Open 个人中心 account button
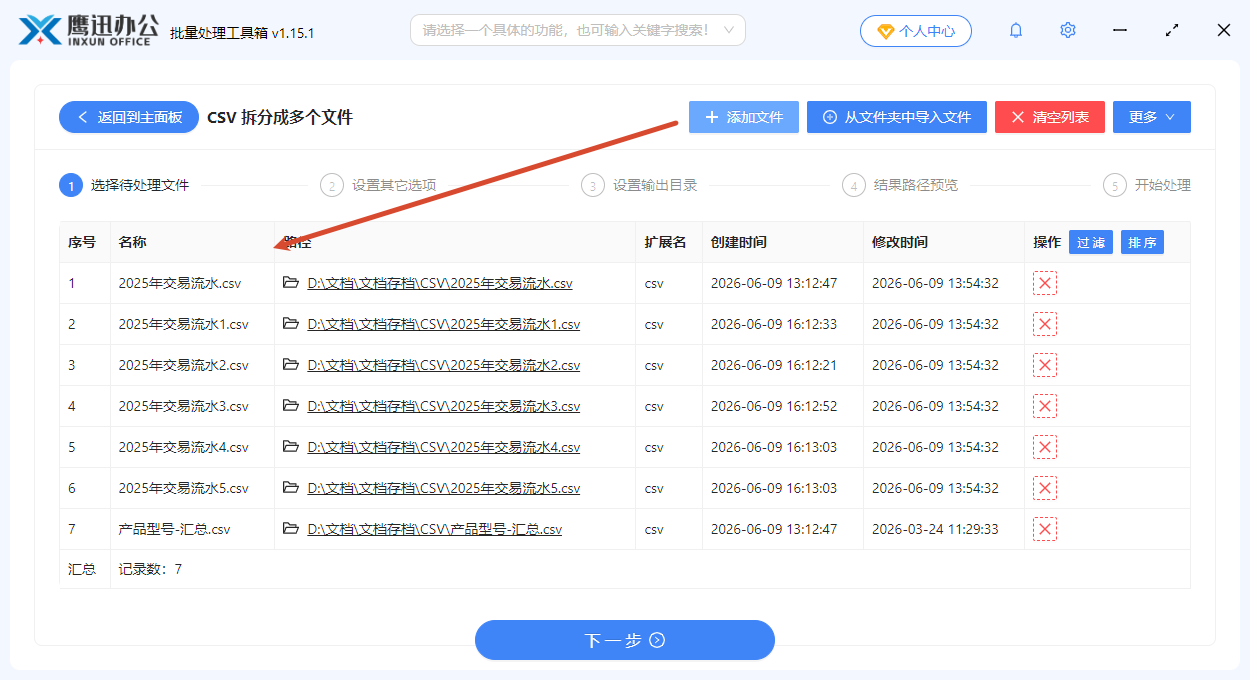Screen dimensions: 1250x680 tap(915, 31)
